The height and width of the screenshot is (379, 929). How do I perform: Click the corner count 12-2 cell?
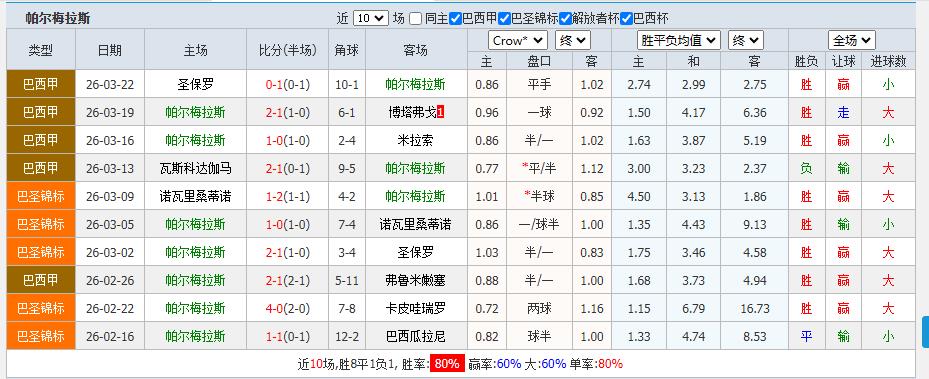(347, 336)
